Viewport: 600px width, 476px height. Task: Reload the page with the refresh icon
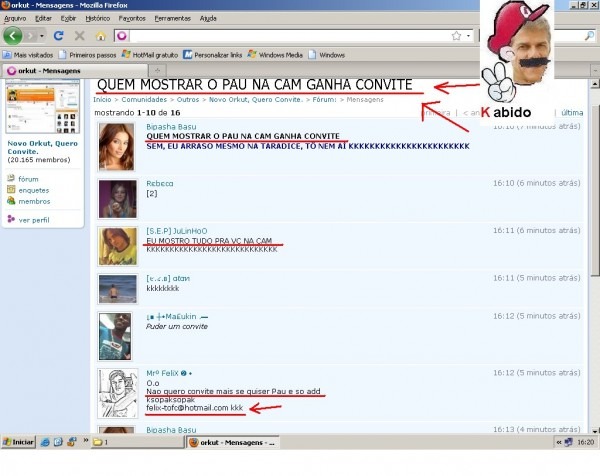tap(57, 36)
